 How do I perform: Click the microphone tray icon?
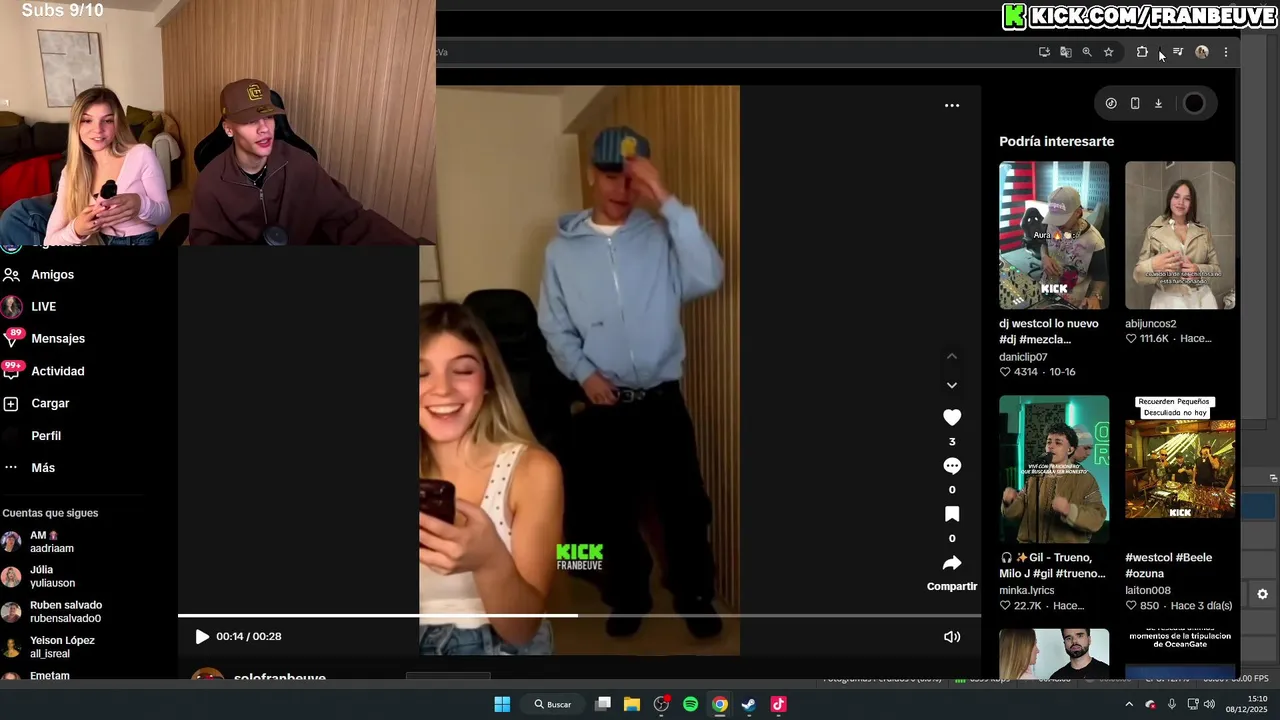tap(1171, 704)
